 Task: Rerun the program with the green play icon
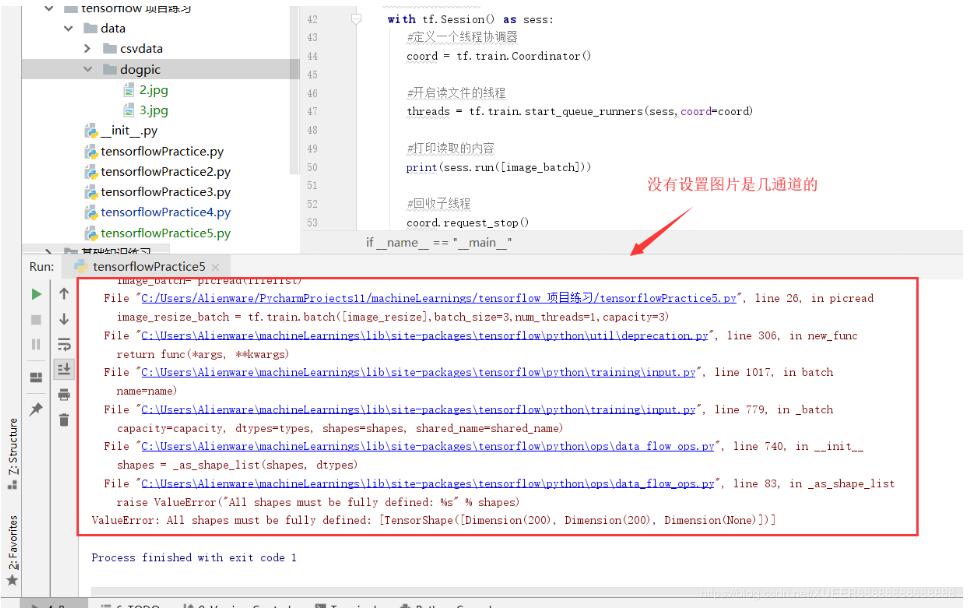(36, 294)
